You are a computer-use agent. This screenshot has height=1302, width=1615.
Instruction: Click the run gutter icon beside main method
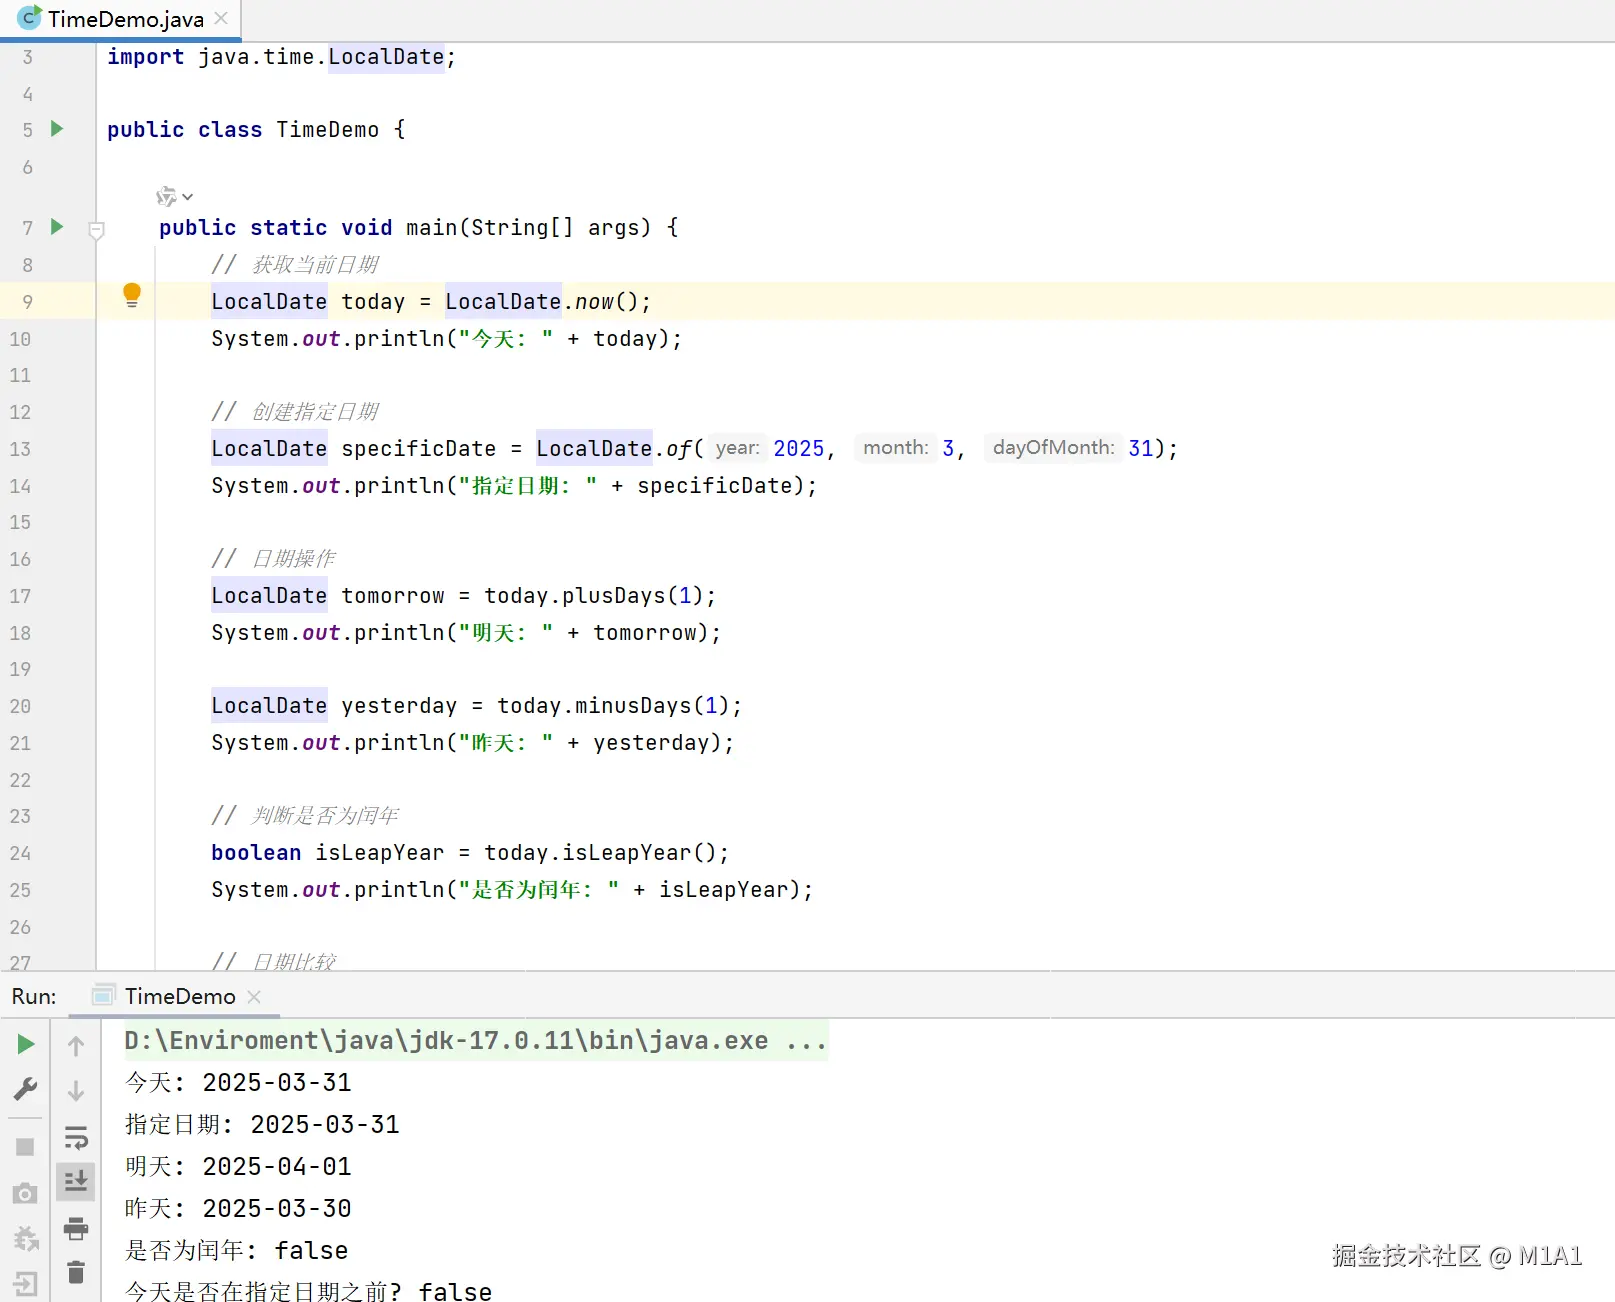pos(57,227)
